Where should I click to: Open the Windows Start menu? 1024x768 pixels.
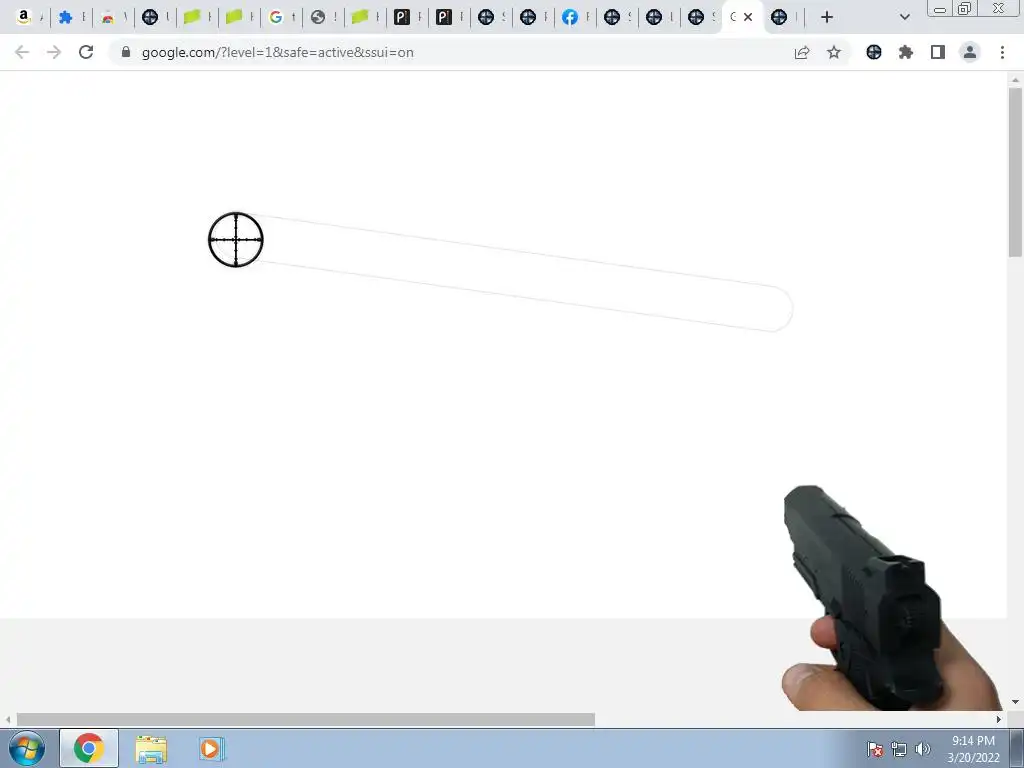click(27, 748)
